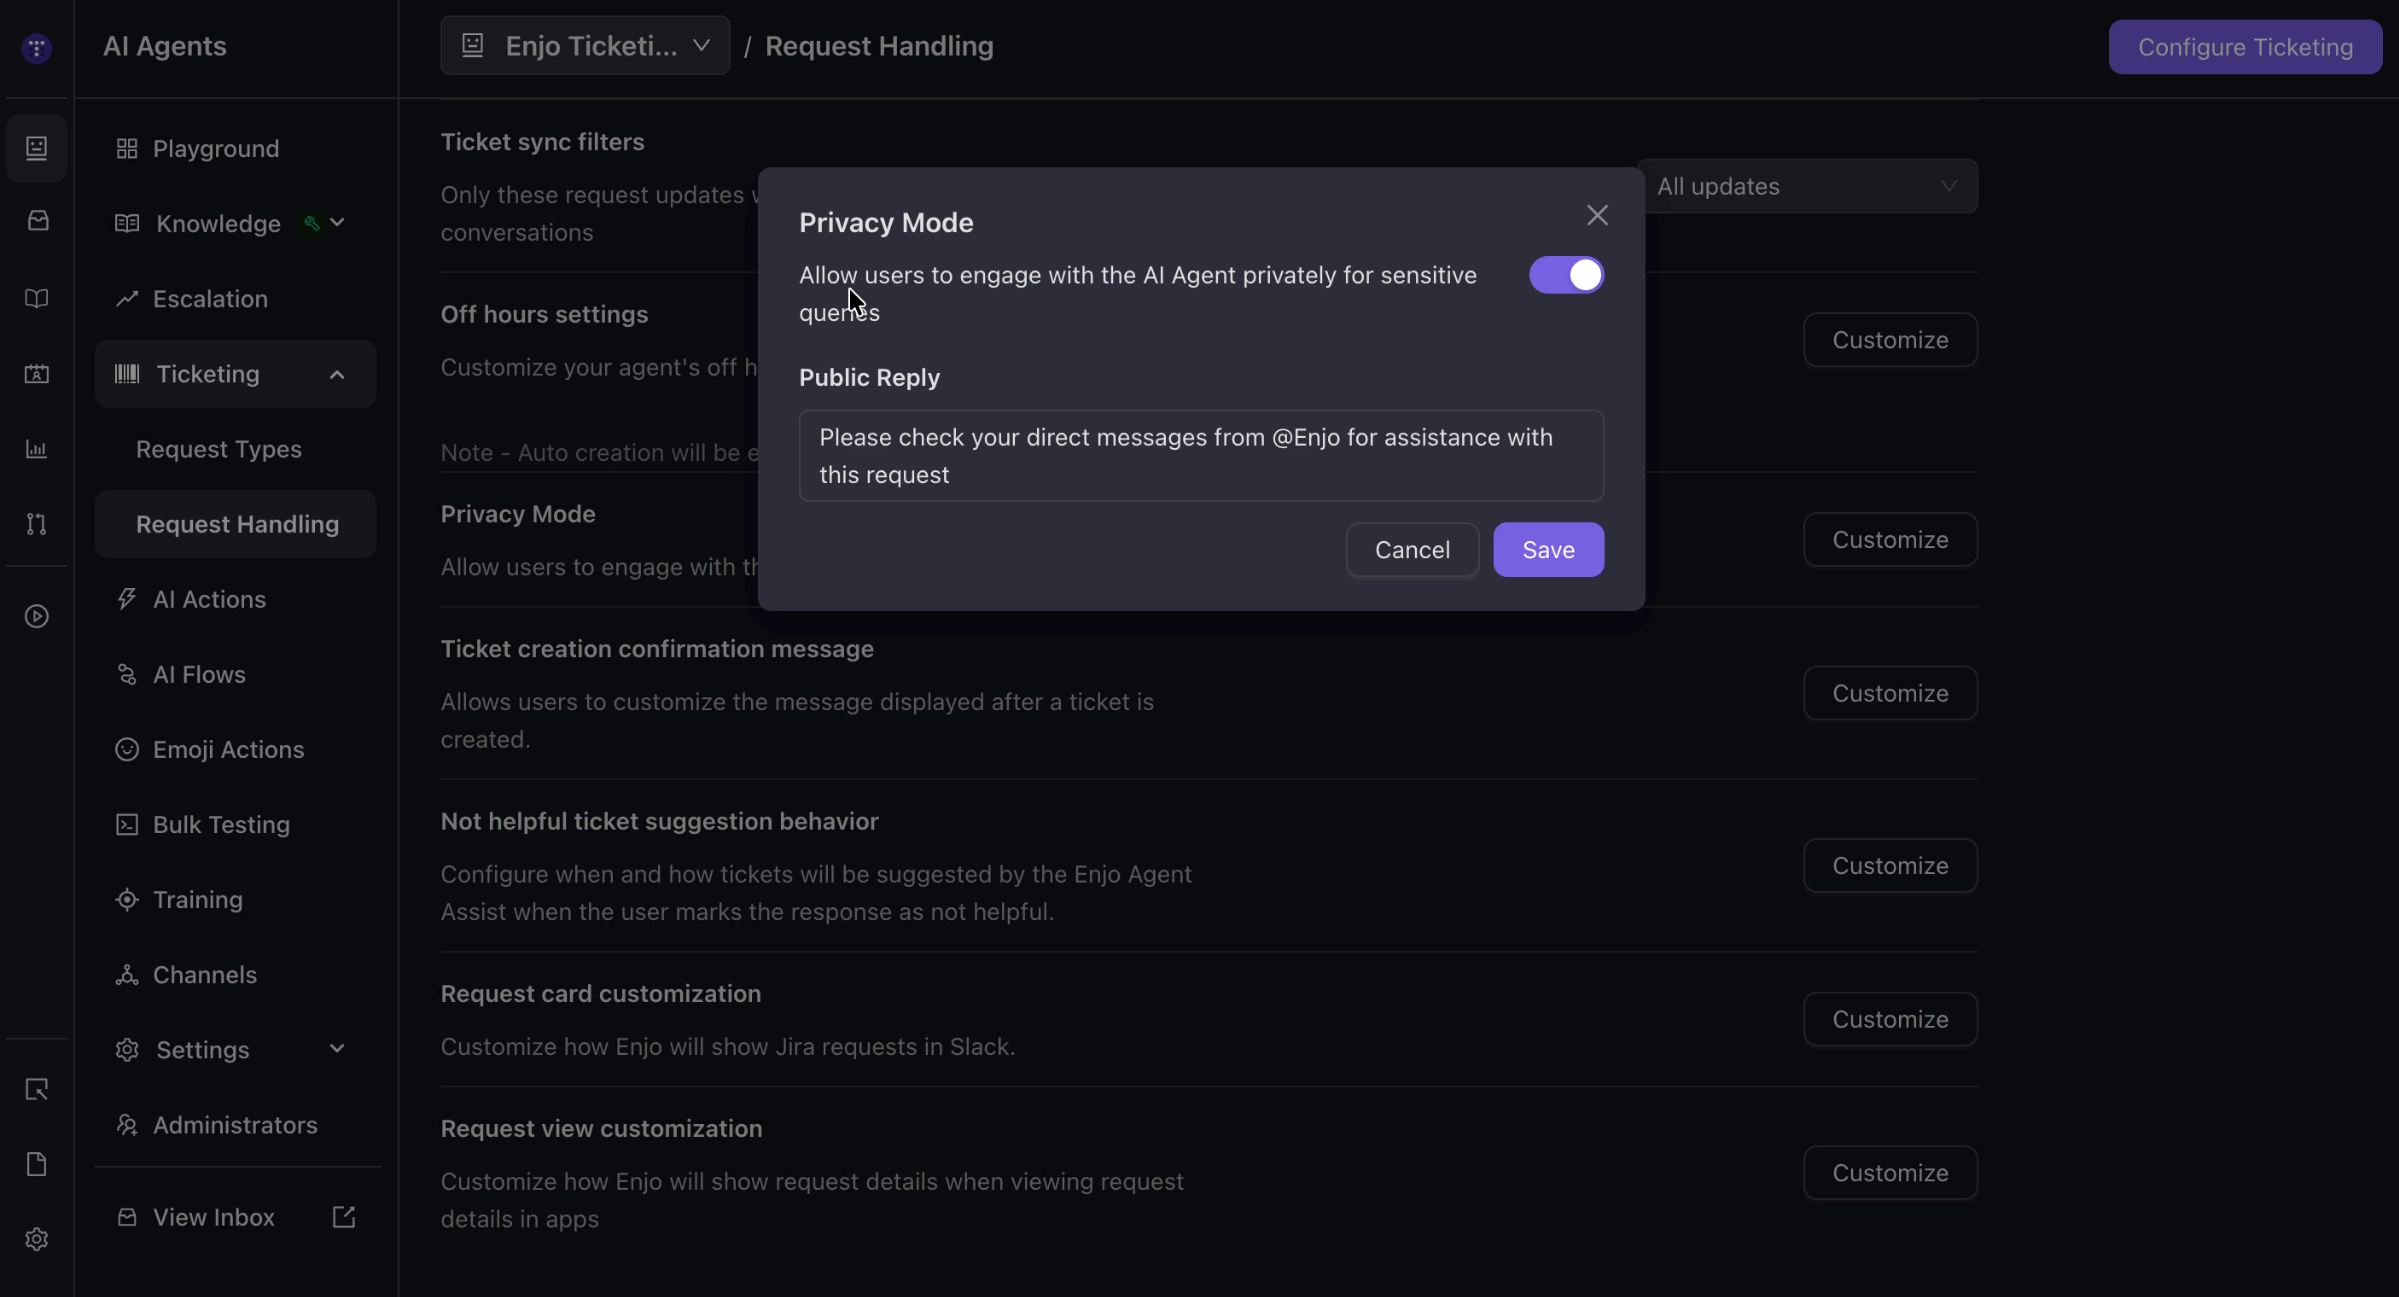Viewport: 2399px width, 1297px height.
Task: Open the Enjo Ticketing agent dropdown
Action: (585, 46)
